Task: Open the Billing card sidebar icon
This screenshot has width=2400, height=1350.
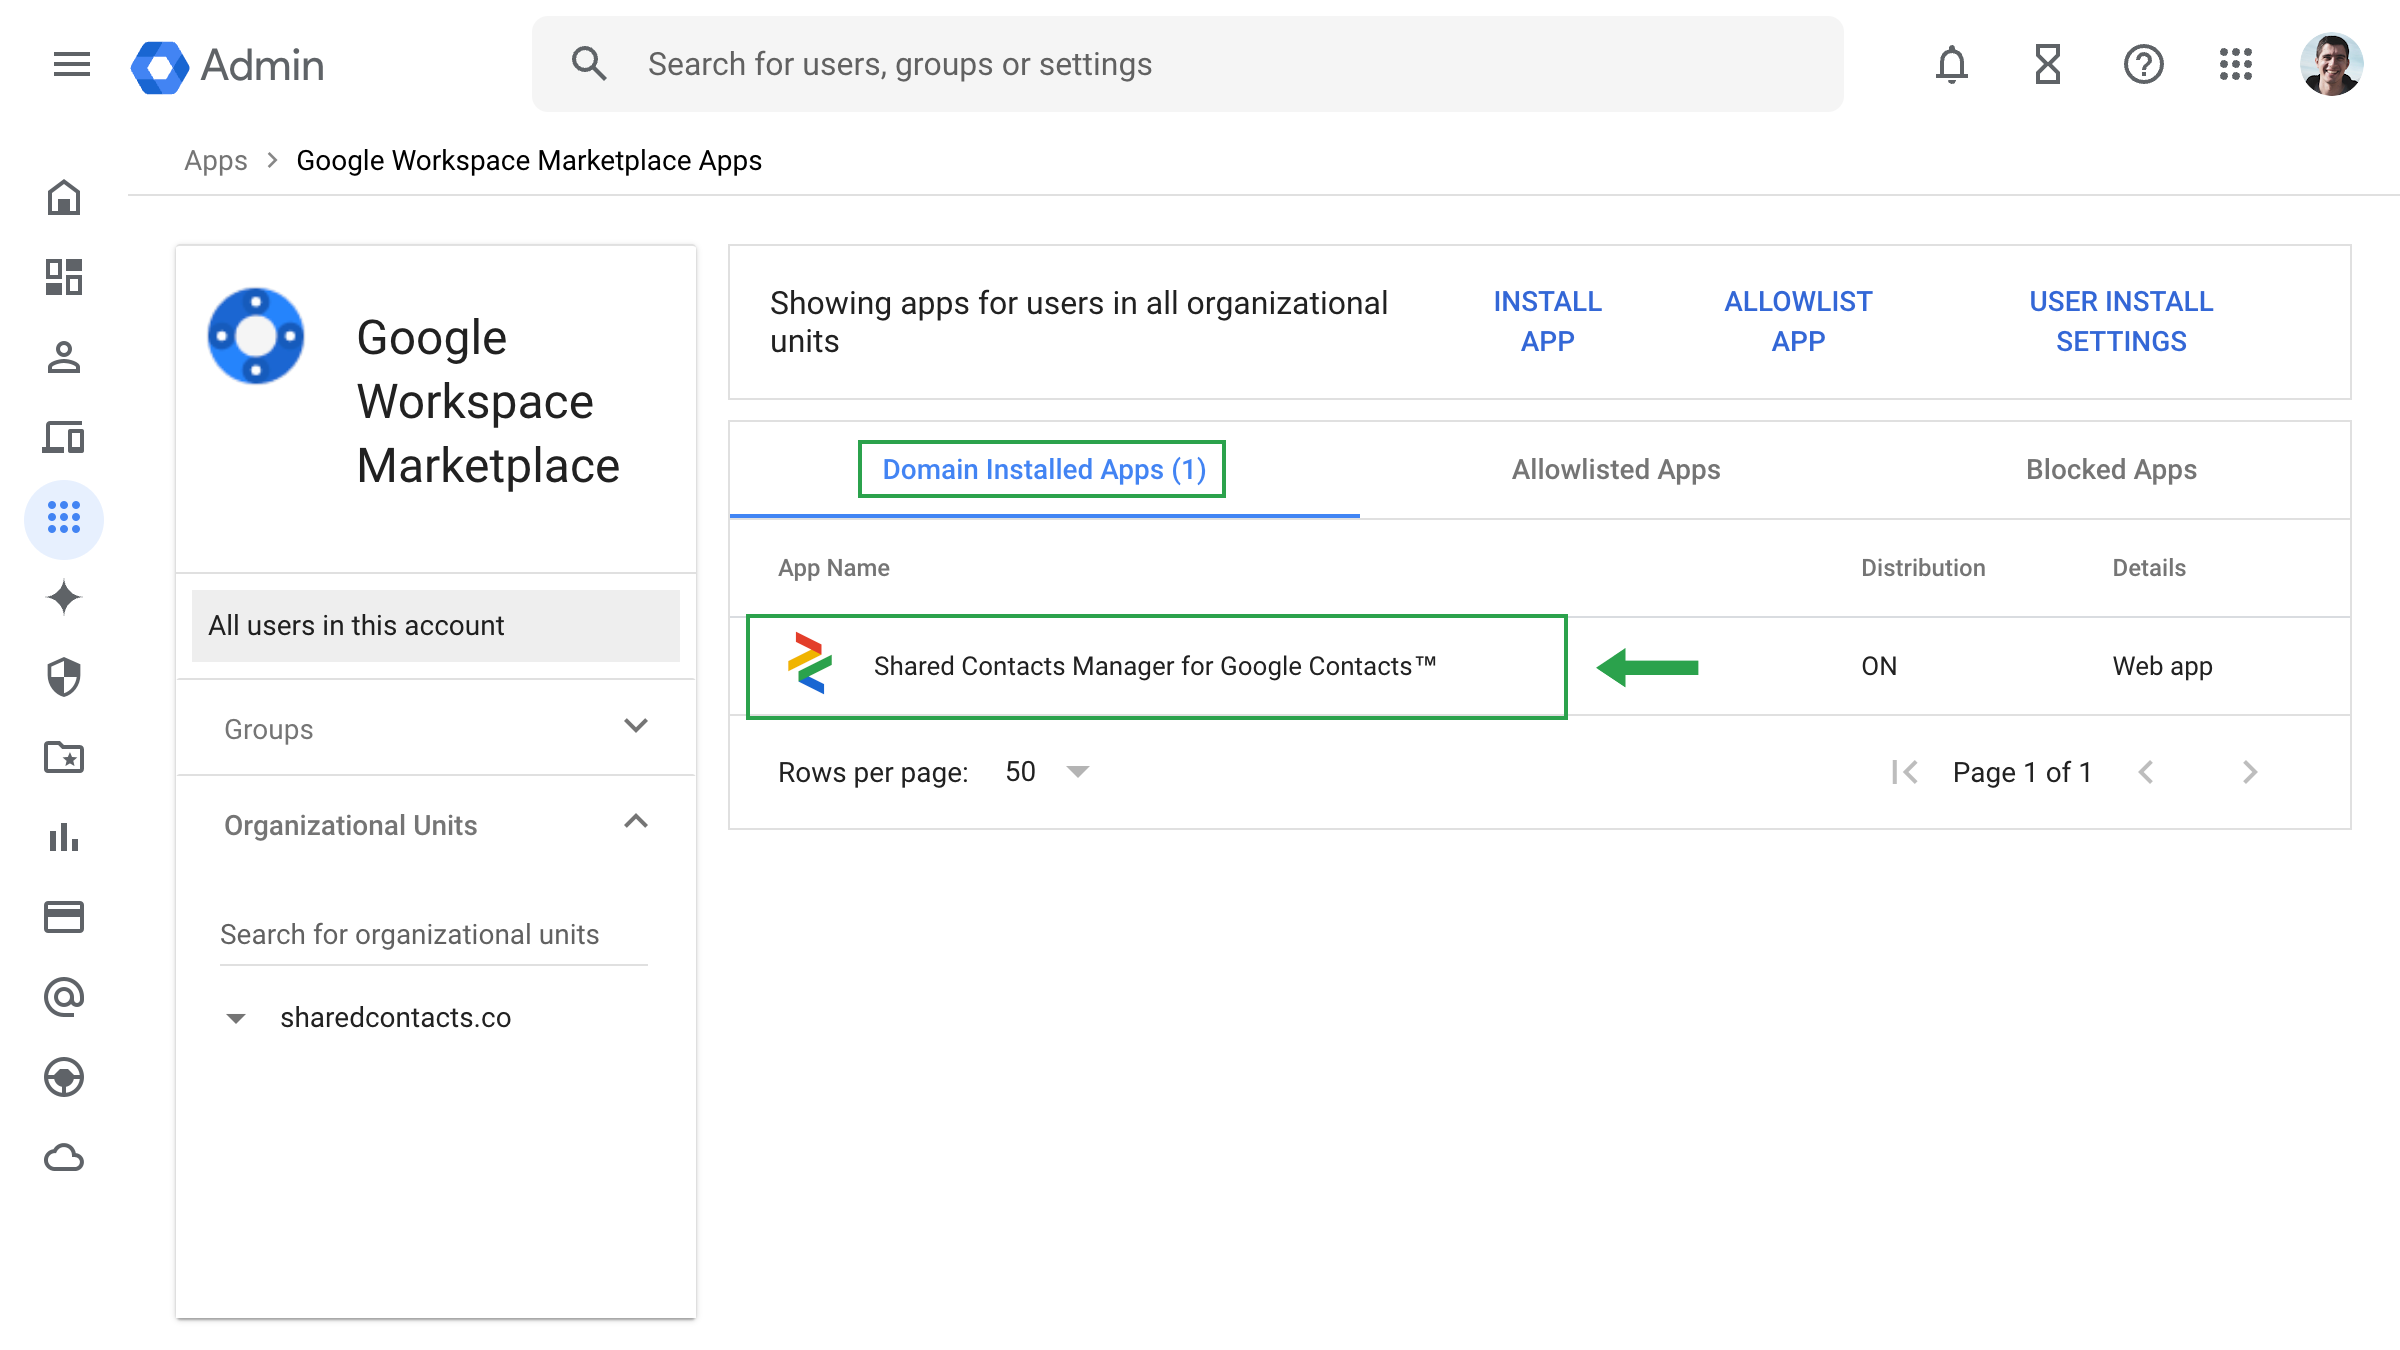Action: 64,917
